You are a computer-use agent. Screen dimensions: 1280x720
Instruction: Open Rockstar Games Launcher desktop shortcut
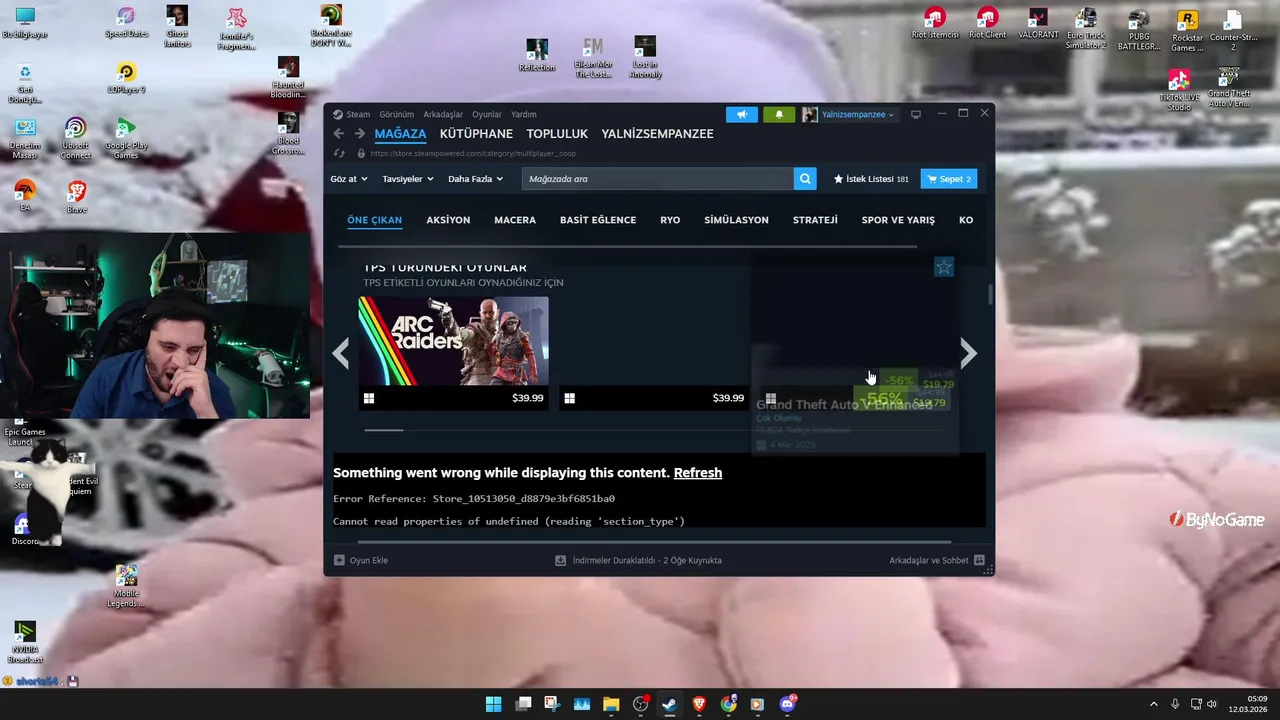[1187, 29]
